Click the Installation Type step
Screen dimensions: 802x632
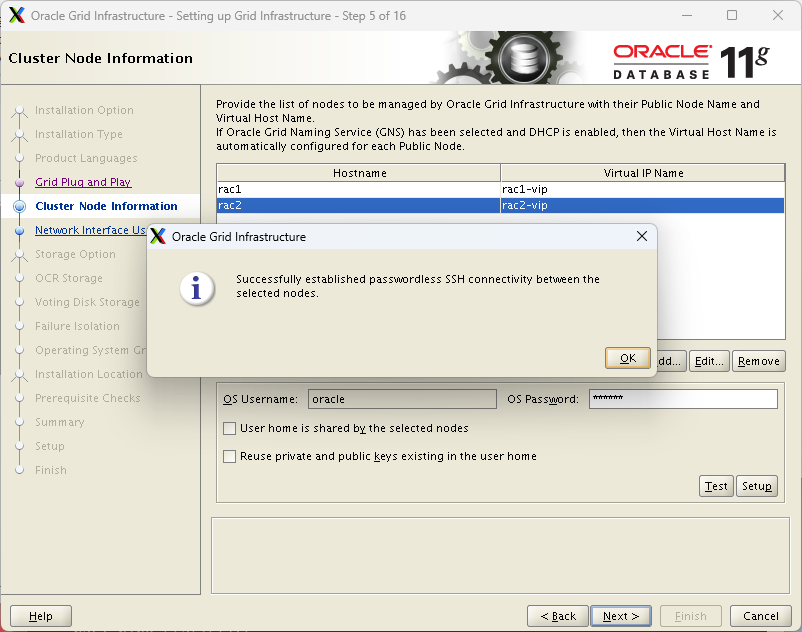(x=79, y=134)
